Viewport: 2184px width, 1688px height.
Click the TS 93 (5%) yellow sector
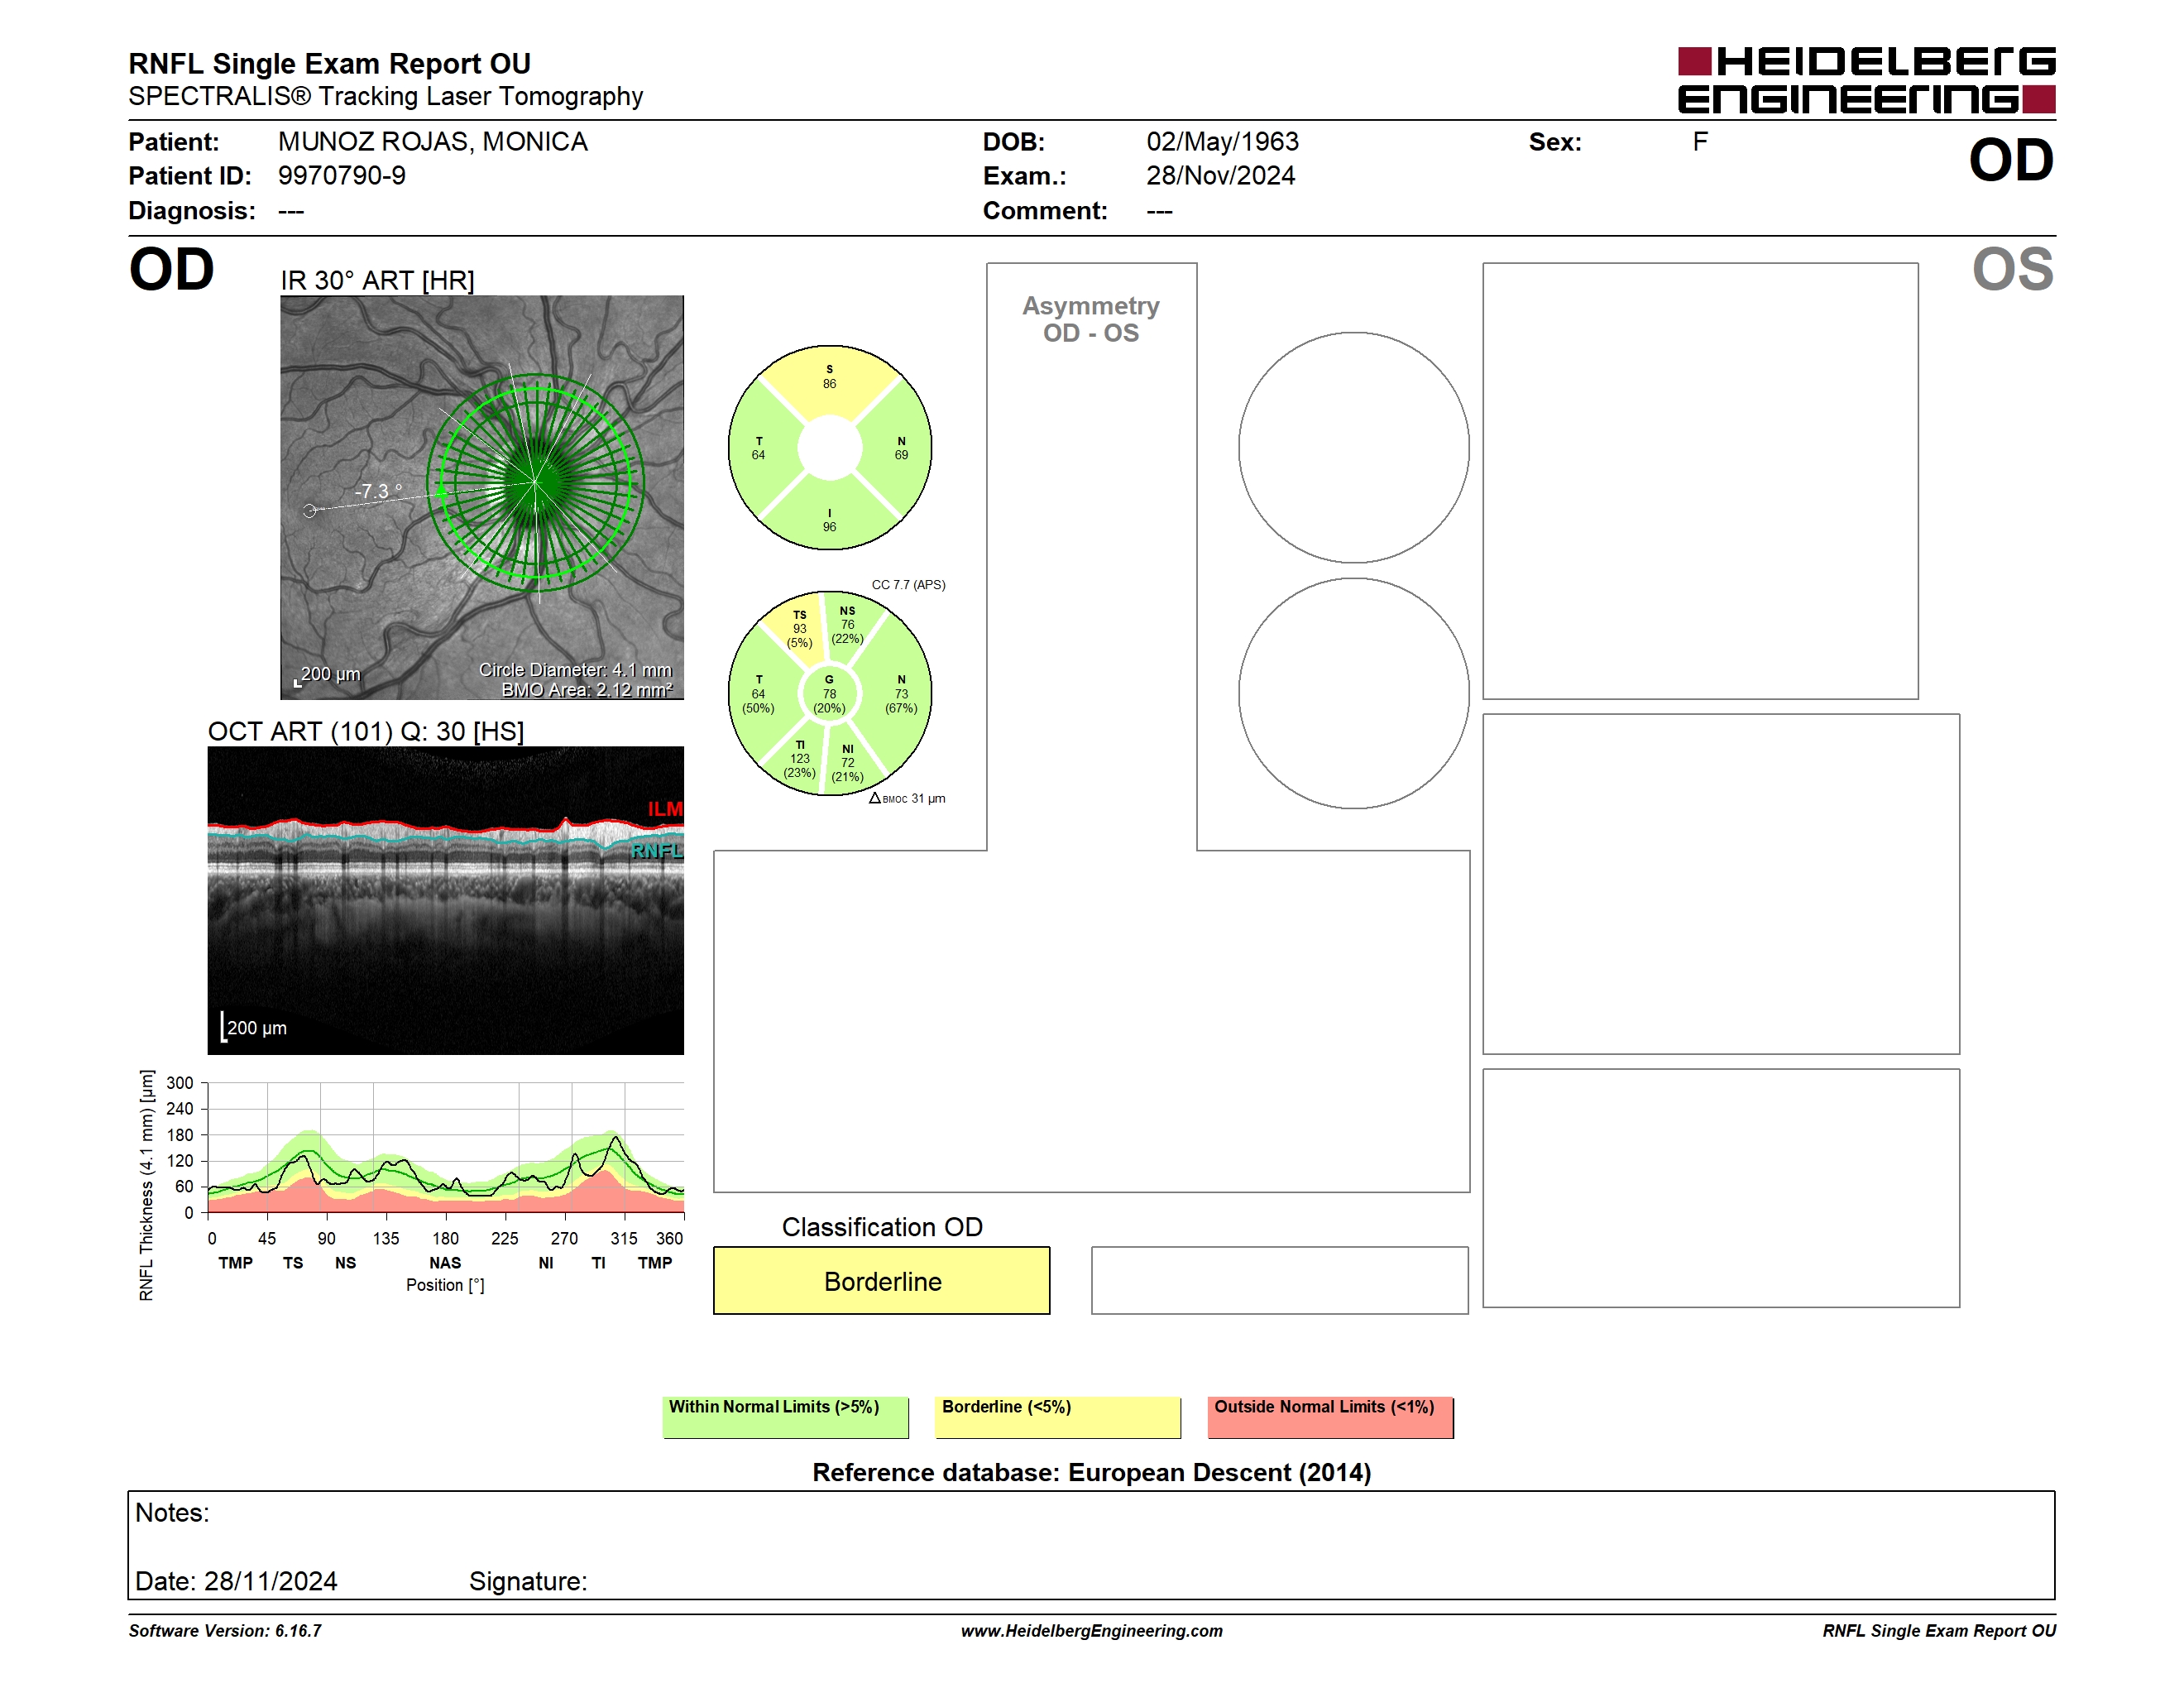(799, 629)
